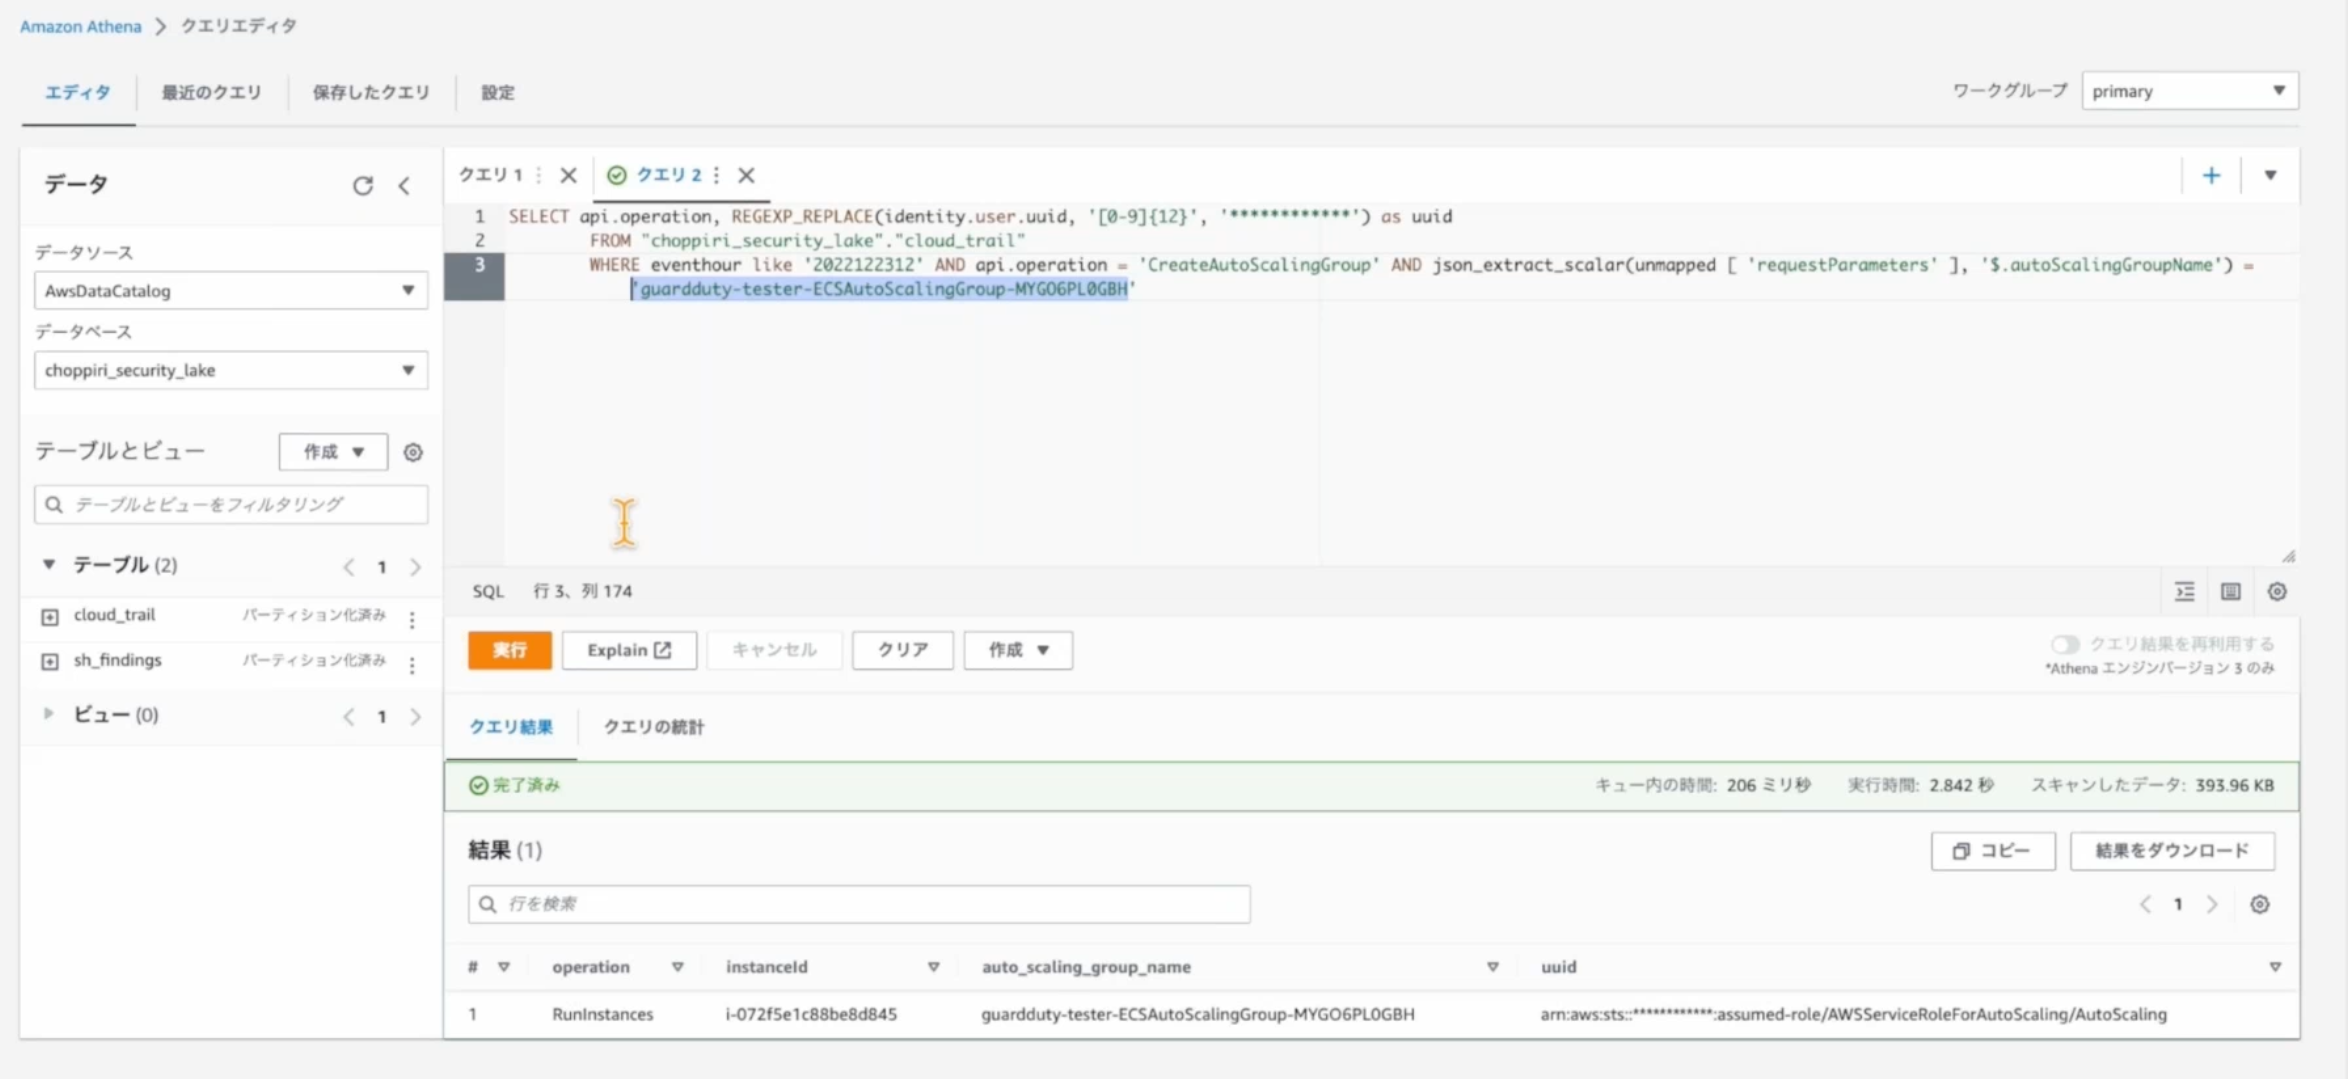Viewport: 2348px width, 1079px height.
Task: Open results table settings gear
Action: (x=2259, y=905)
